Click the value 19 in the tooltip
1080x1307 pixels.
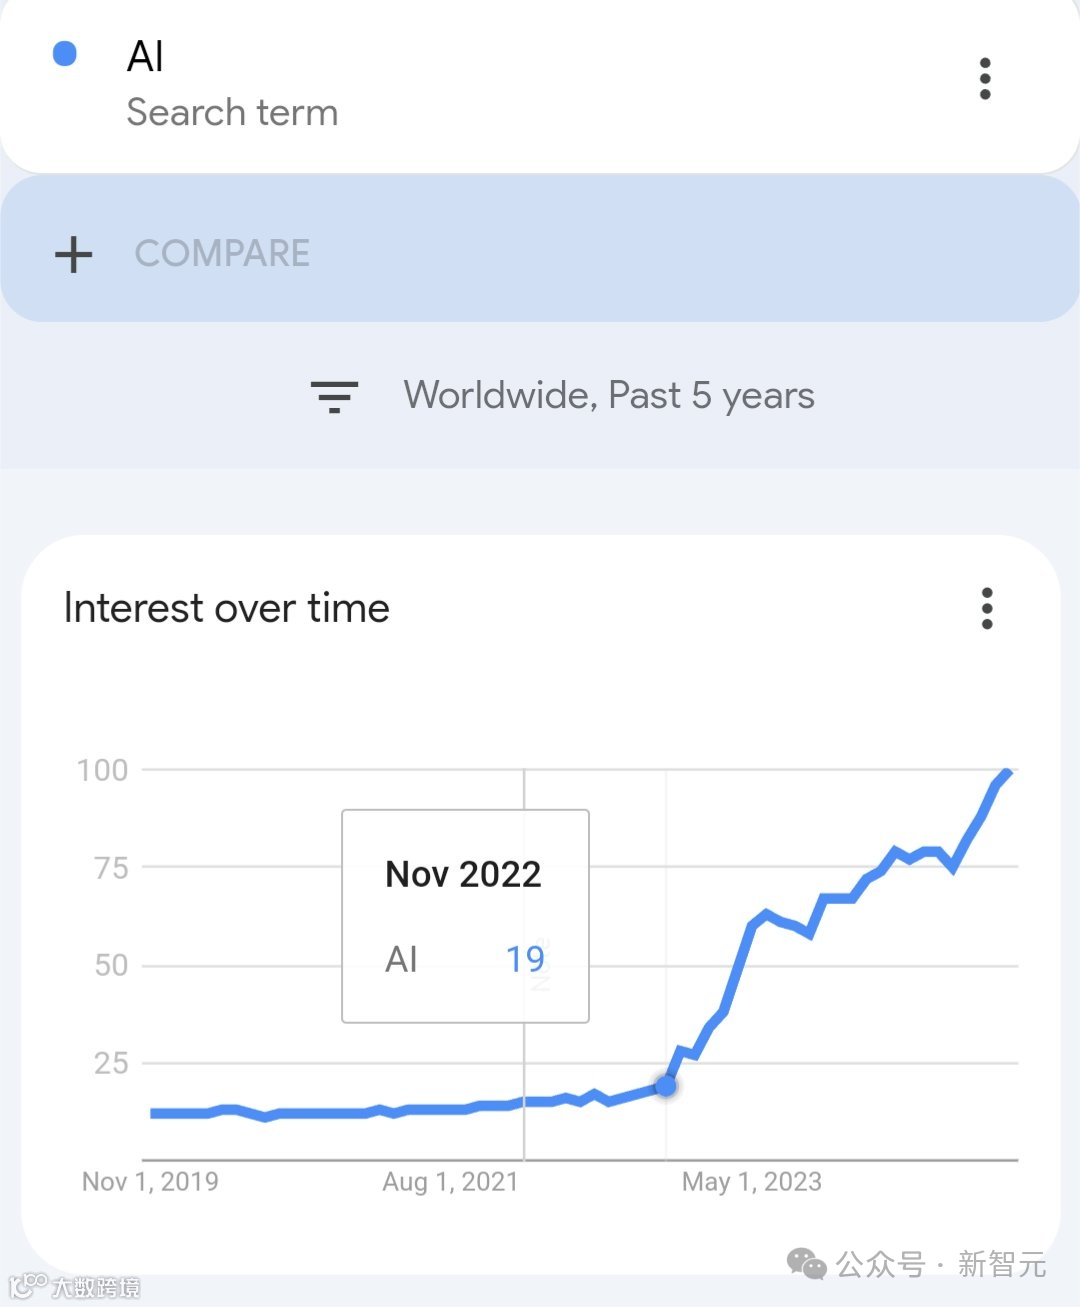pyautogui.click(x=525, y=960)
